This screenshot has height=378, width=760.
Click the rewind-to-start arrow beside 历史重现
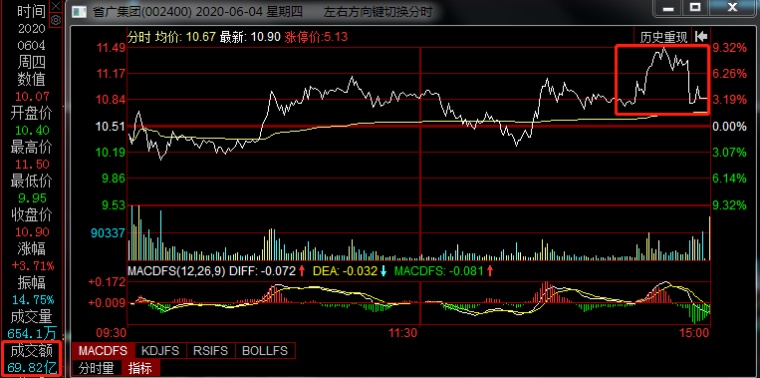click(x=701, y=37)
